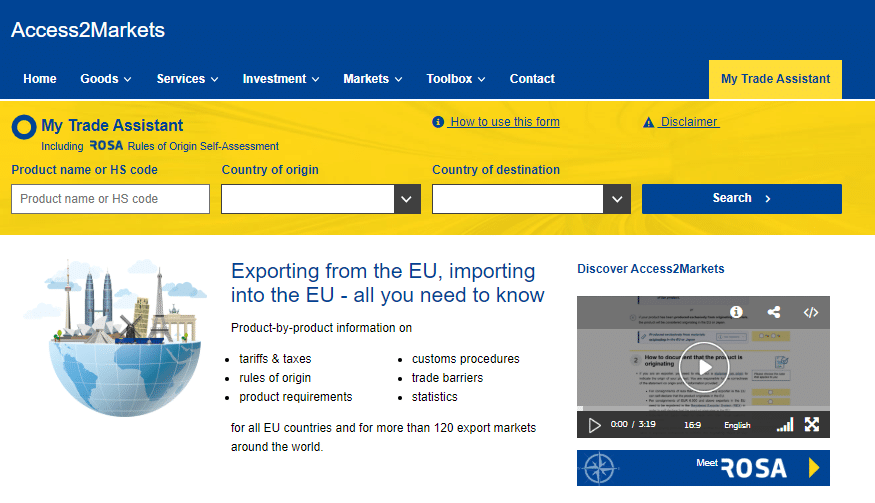This screenshot has width=875, height=503.
Task: Click the blue Search button
Action: 741,198
